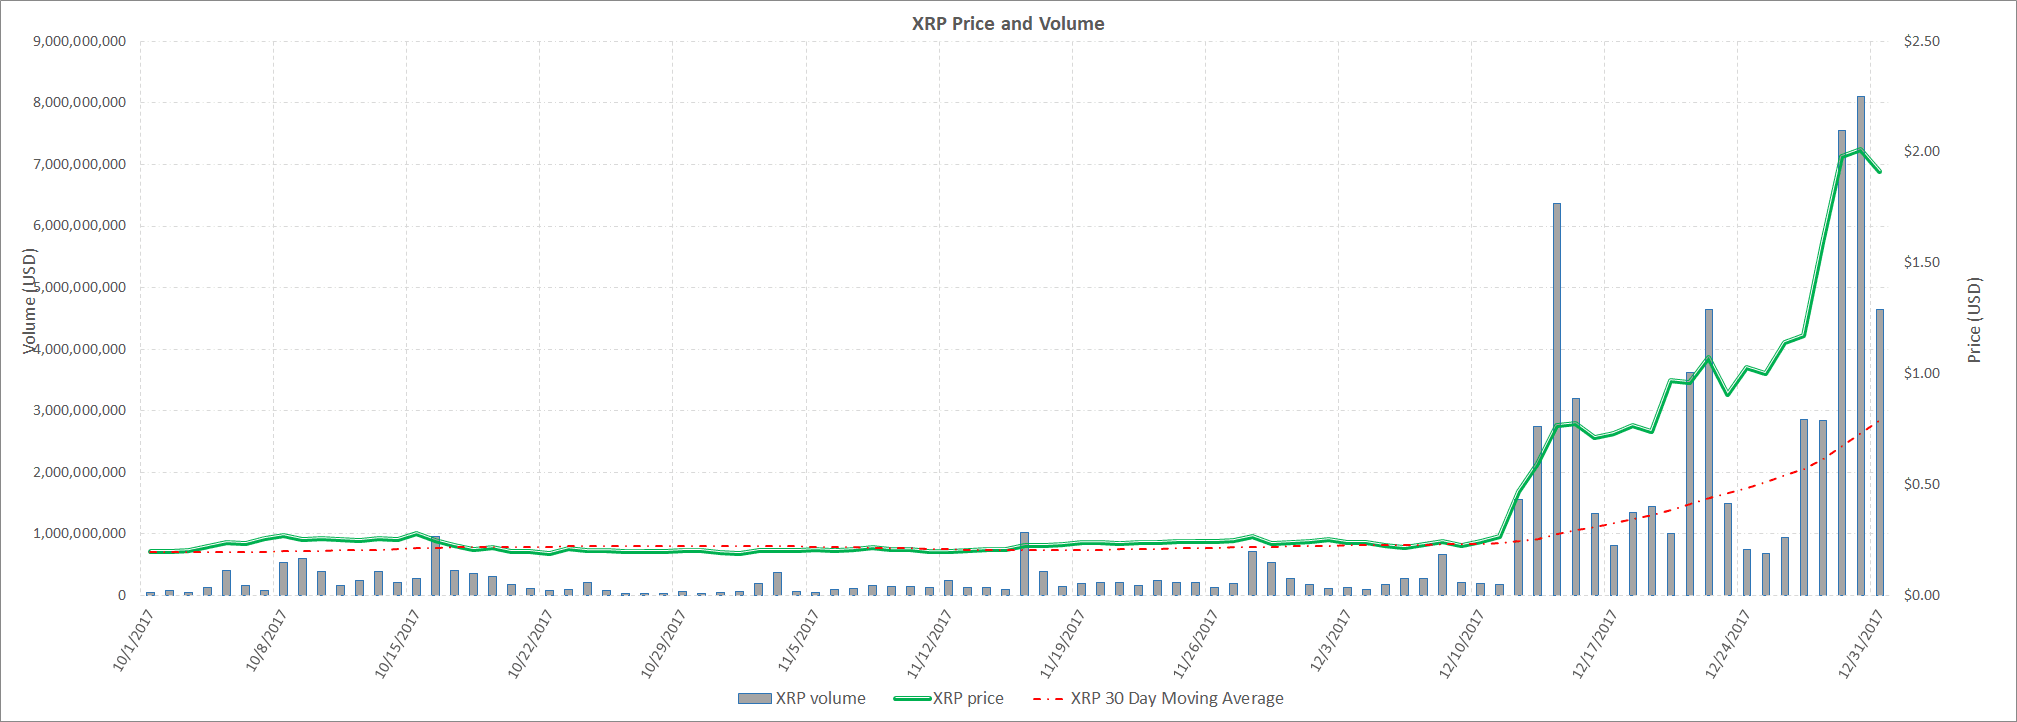This screenshot has width=2017, height=722.
Task: Select the Volume (USD) left axis title
Action: [x=30, y=301]
